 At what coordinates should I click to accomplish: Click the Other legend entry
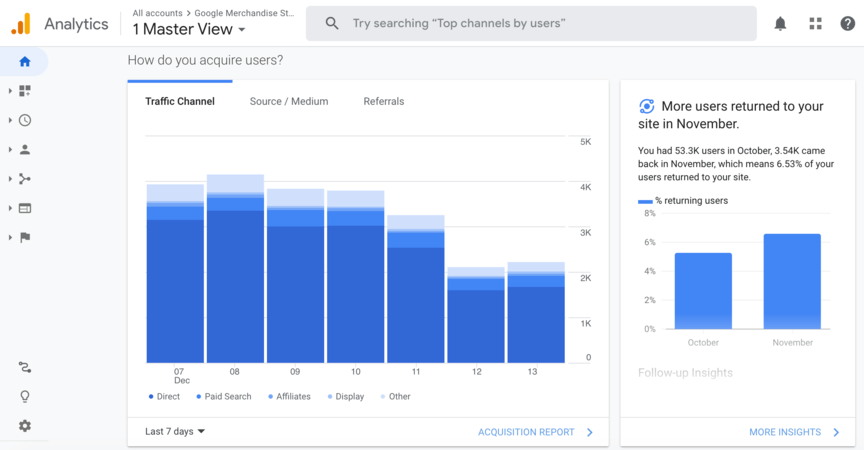coord(396,397)
